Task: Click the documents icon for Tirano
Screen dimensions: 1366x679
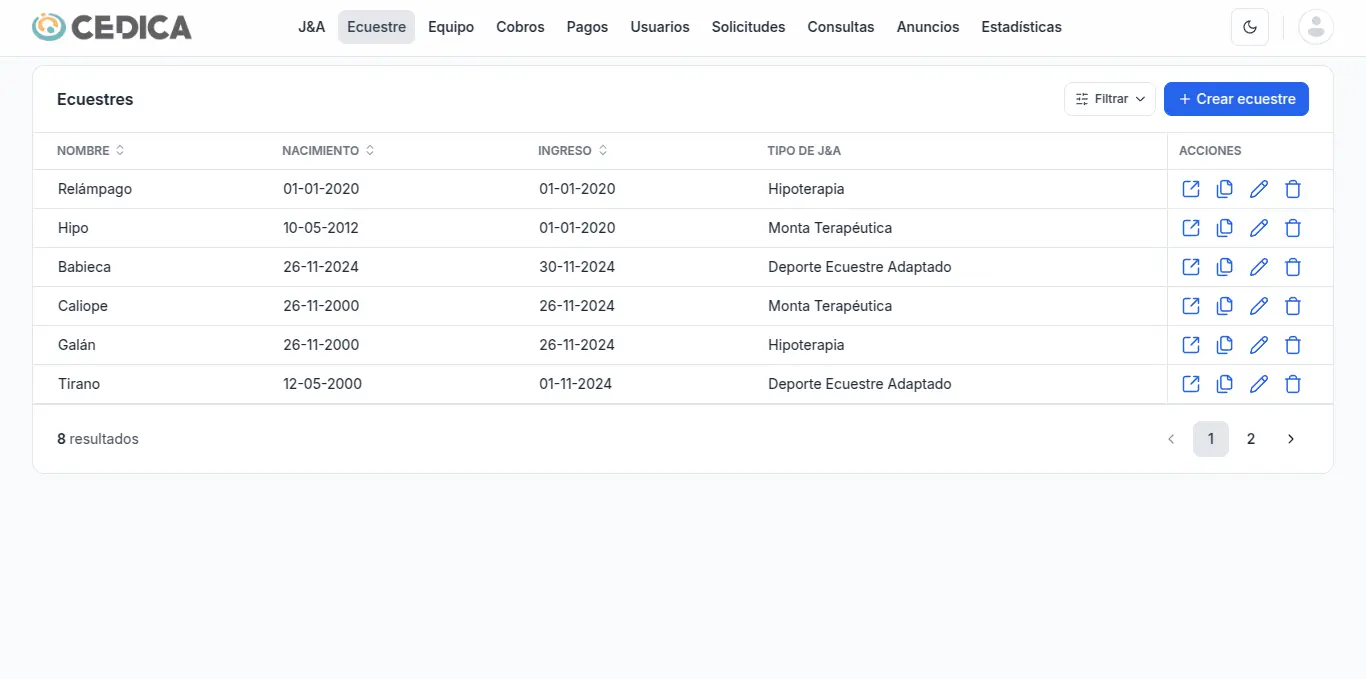Action: pos(1224,384)
